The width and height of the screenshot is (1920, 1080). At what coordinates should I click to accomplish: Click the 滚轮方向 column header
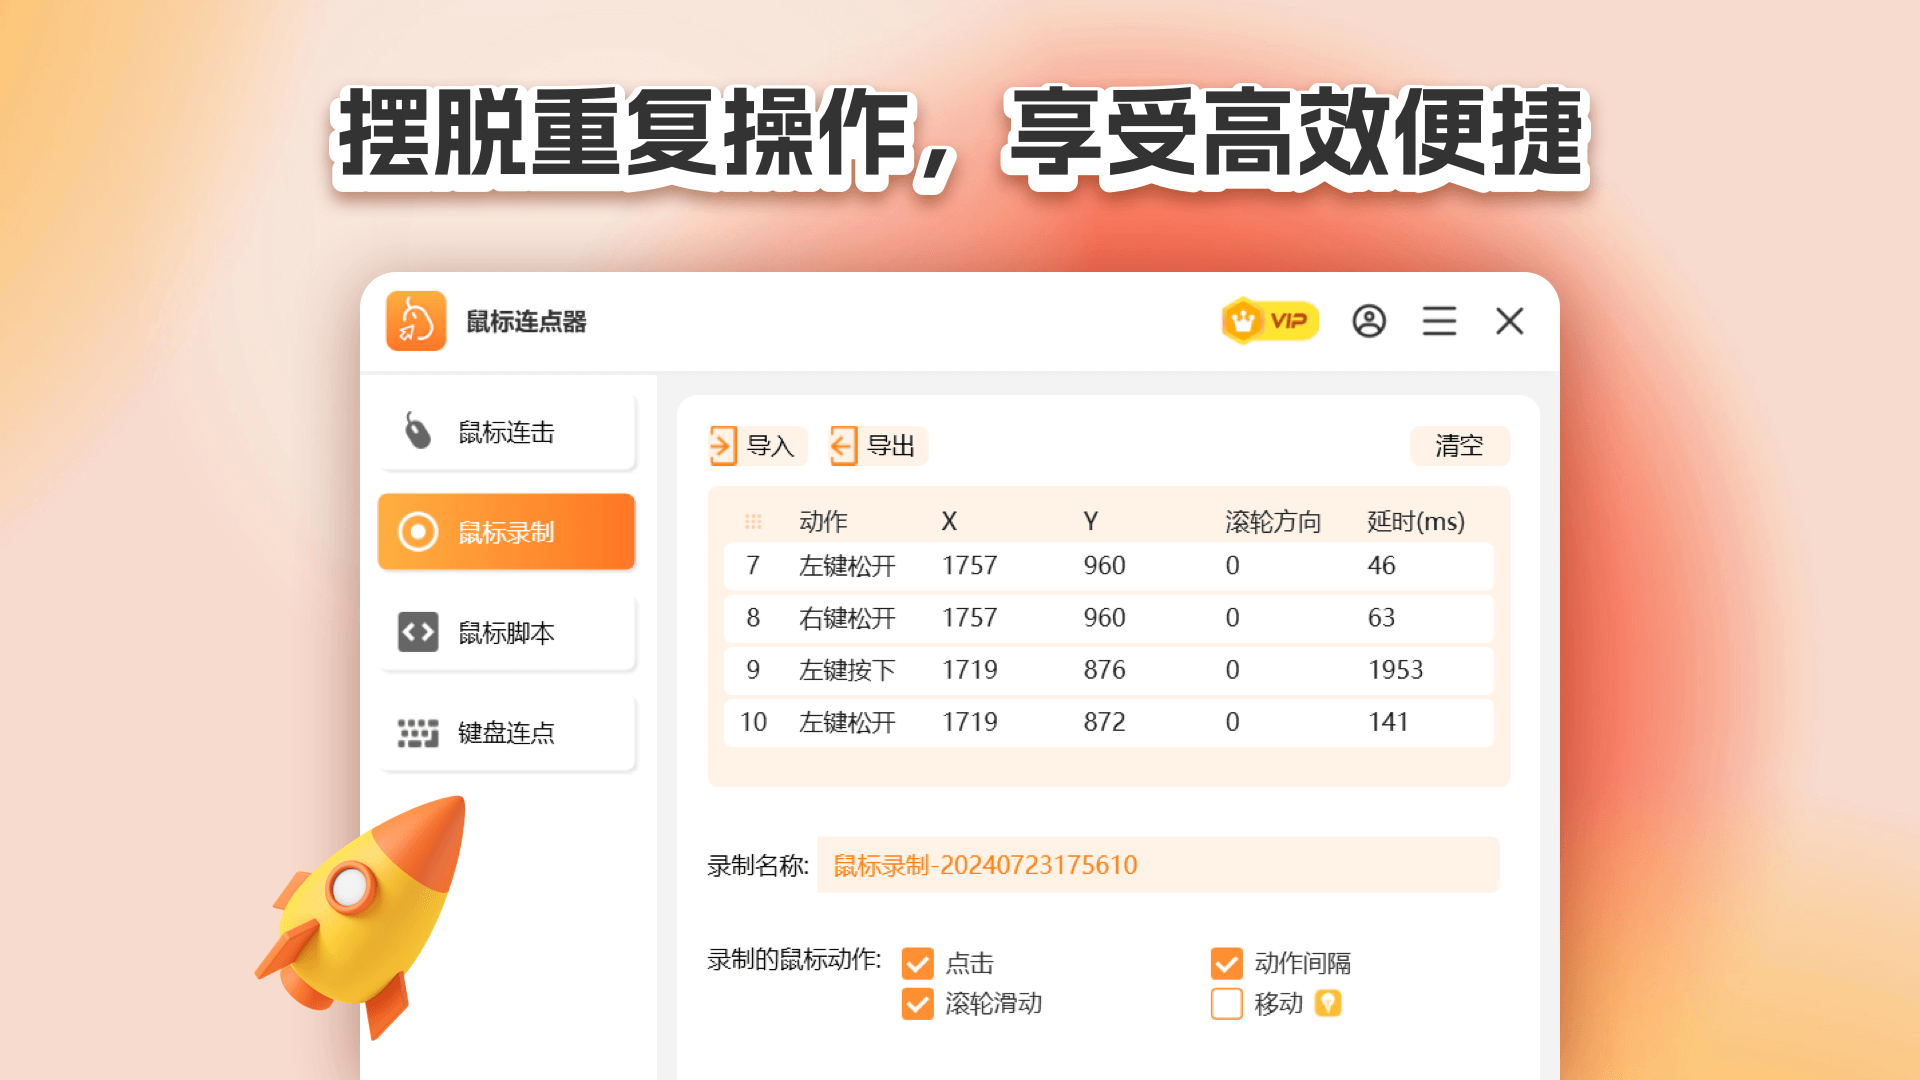1273,521
